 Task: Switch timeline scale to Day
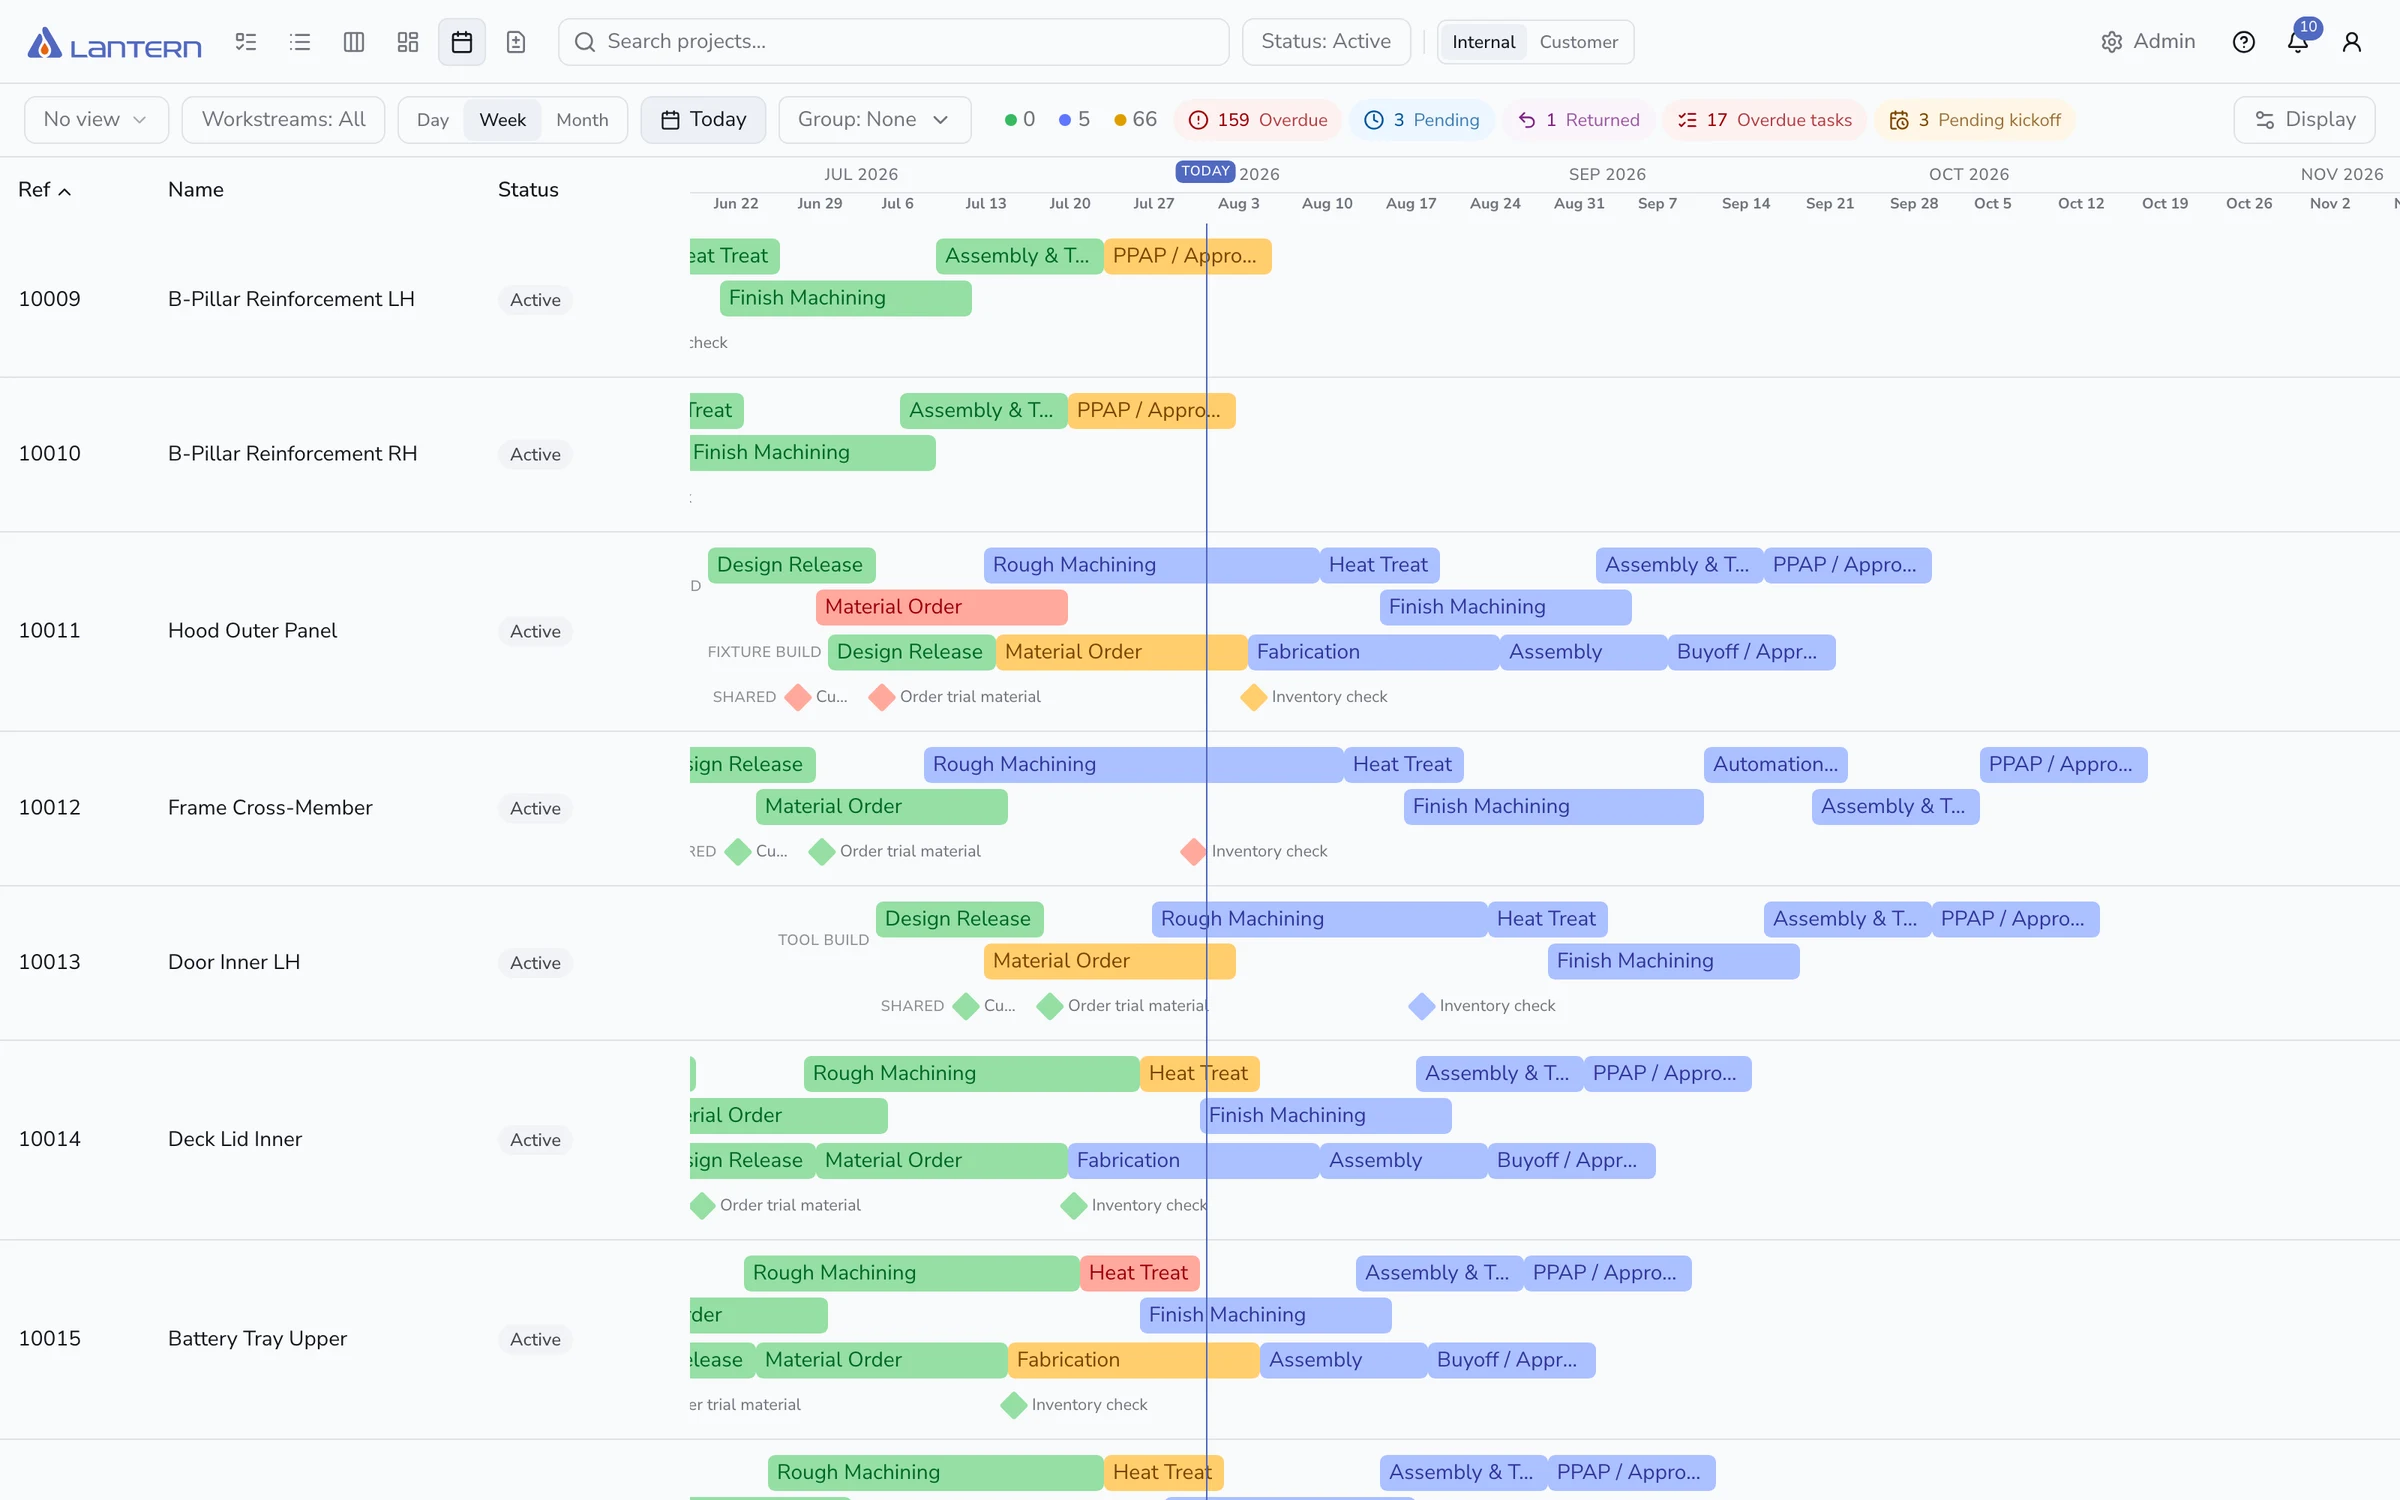tap(432, 120)
